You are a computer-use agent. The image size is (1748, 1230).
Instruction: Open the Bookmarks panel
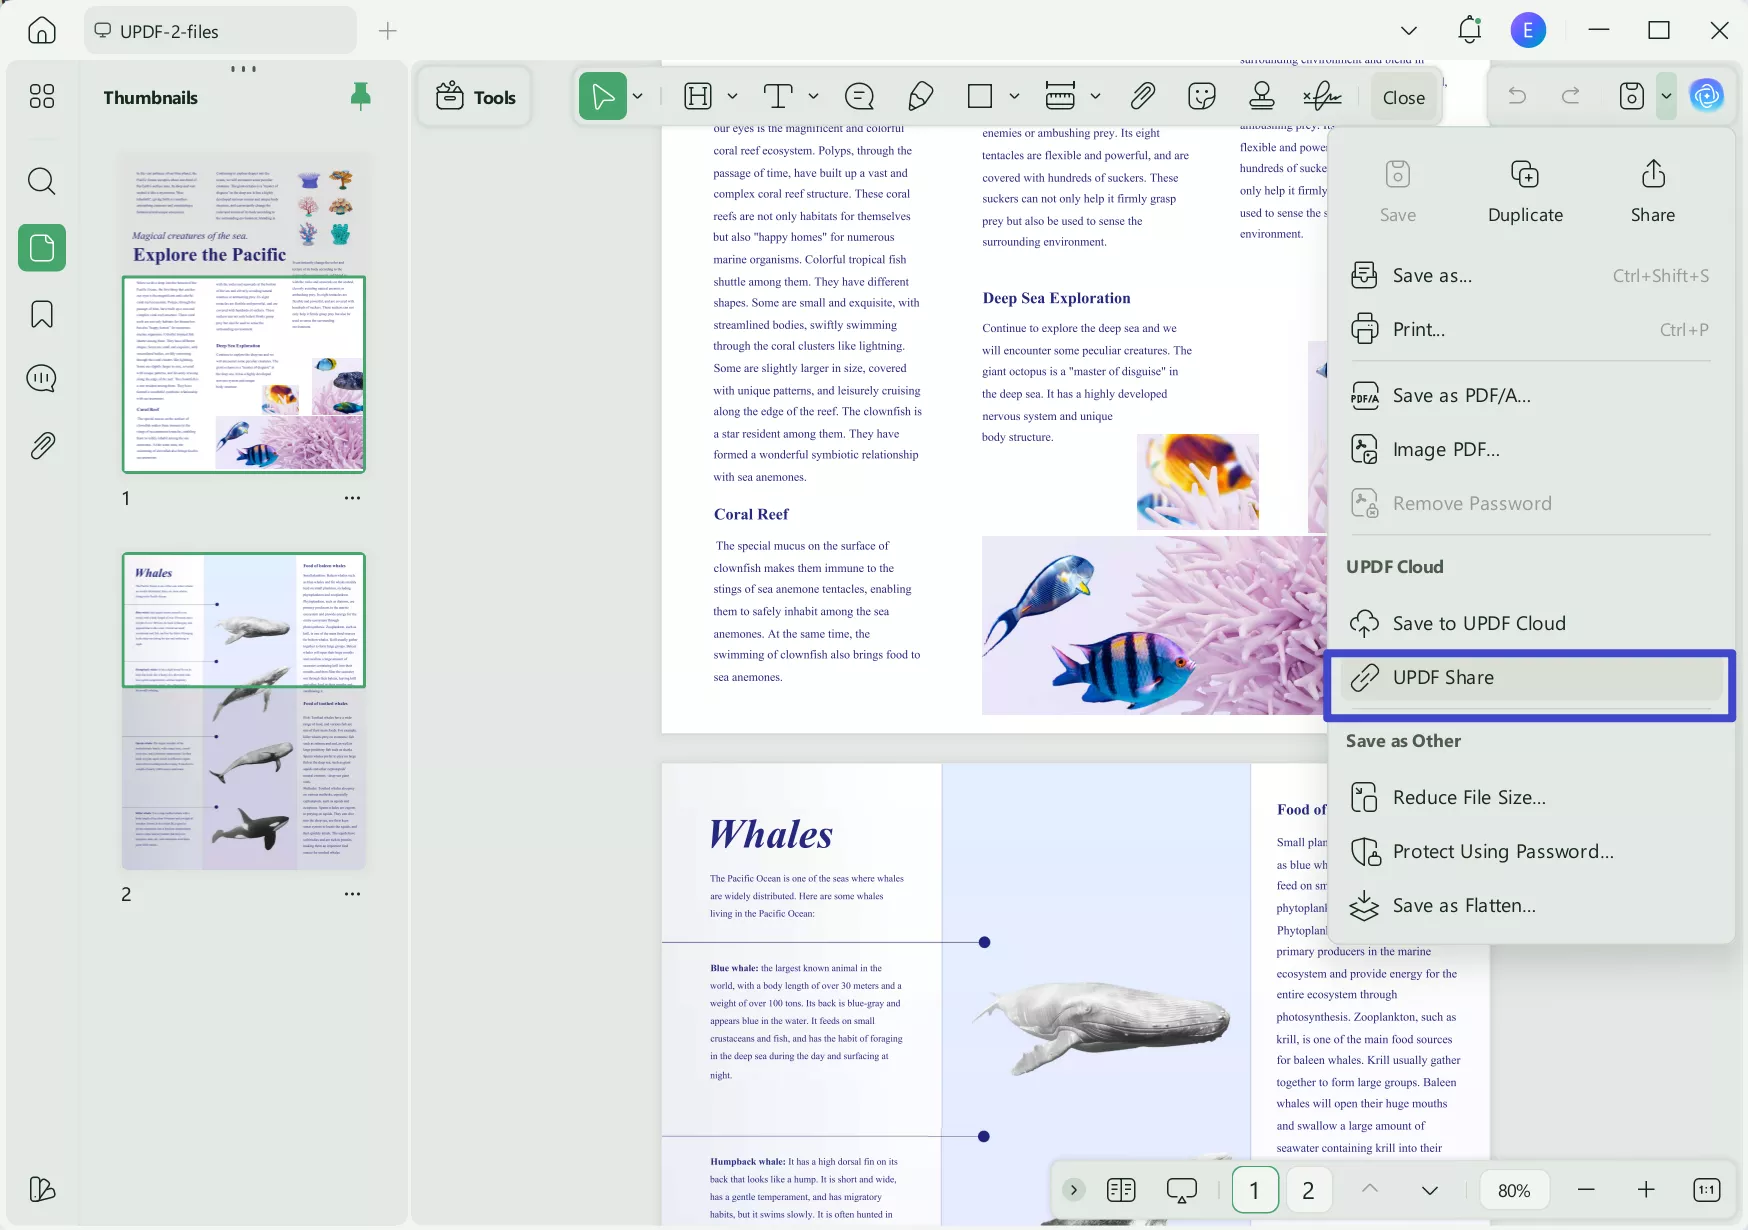41,313
